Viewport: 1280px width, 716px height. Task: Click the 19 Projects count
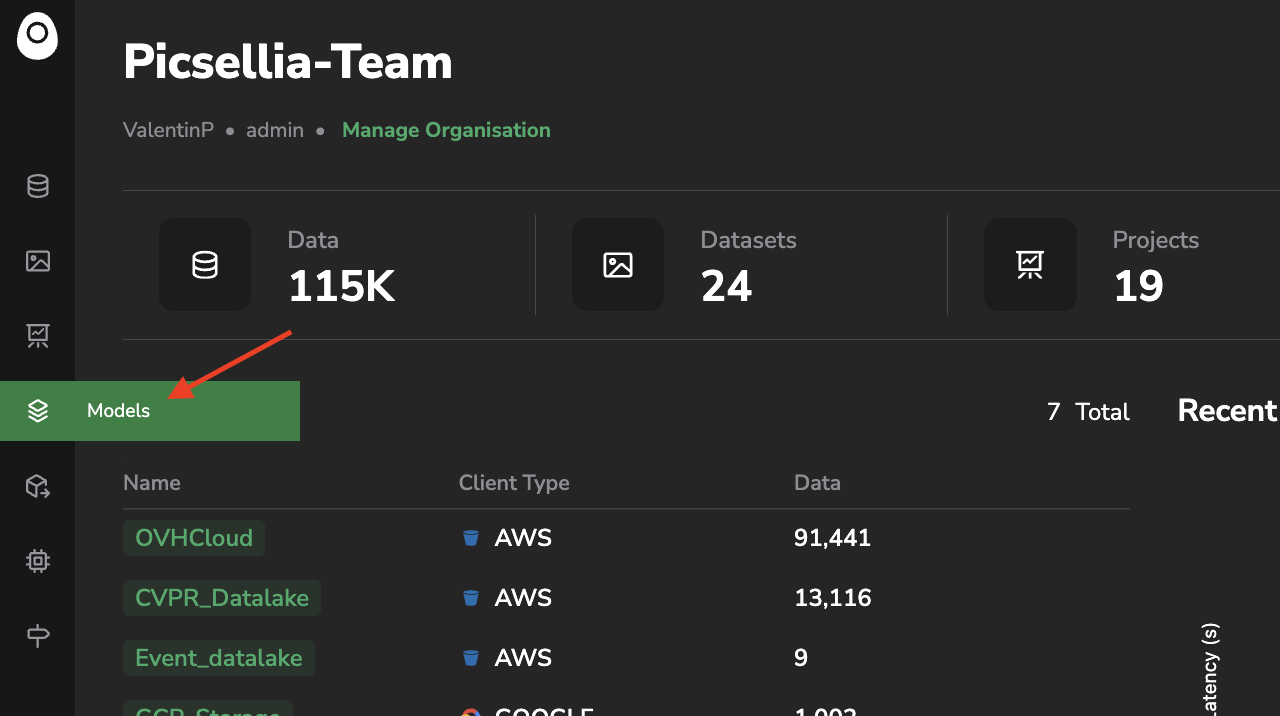[1138, 286]
